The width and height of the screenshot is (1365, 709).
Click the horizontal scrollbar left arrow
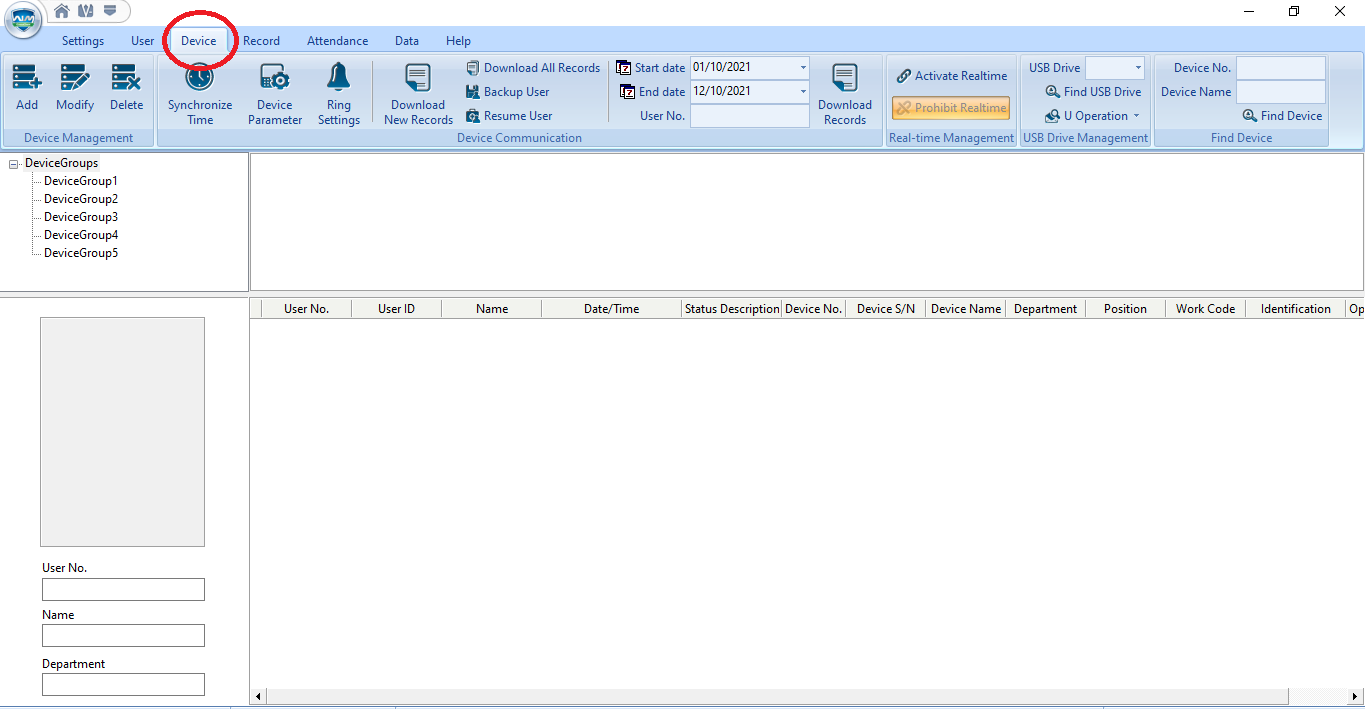pos(258,696)
